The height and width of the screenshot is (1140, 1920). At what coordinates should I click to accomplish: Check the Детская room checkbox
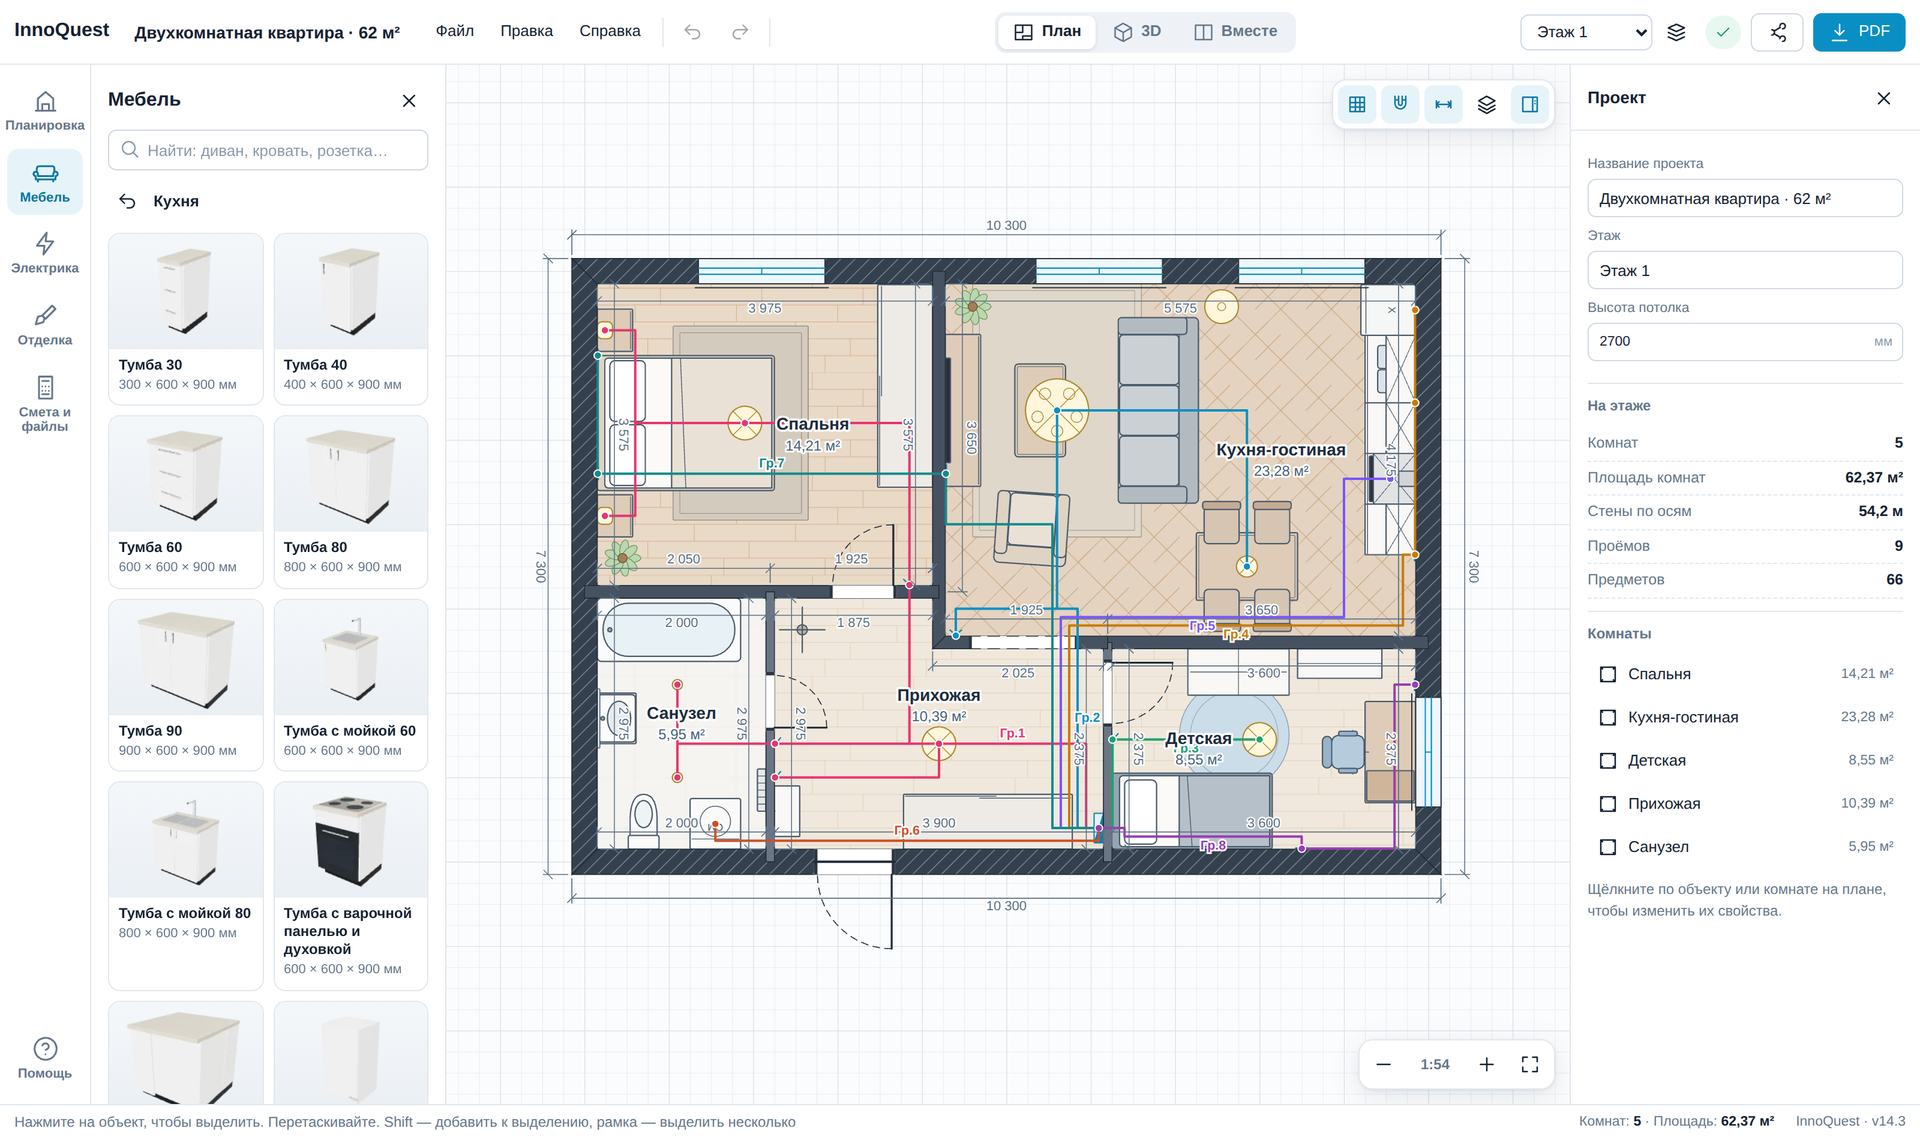pos(1608,760)
